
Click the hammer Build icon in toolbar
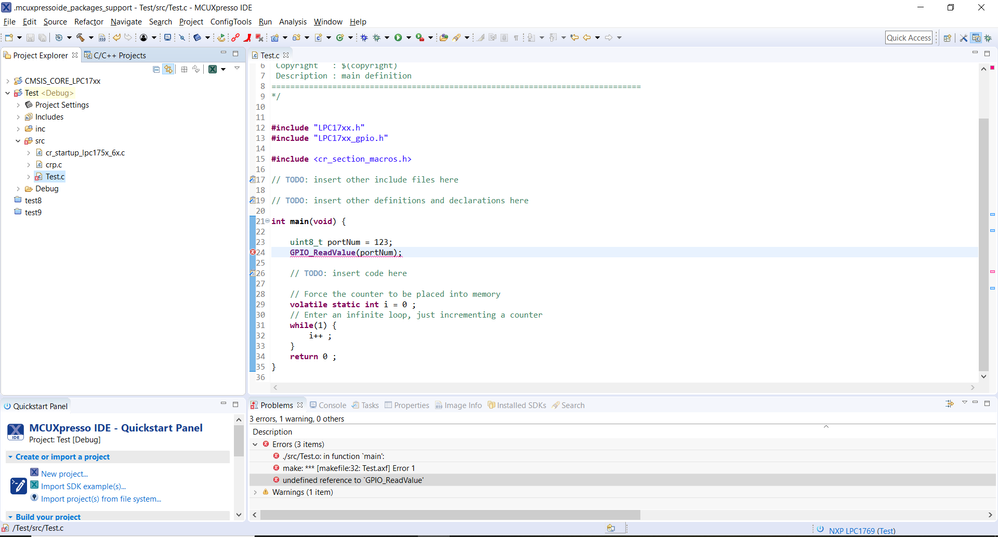tap(80, 38)
